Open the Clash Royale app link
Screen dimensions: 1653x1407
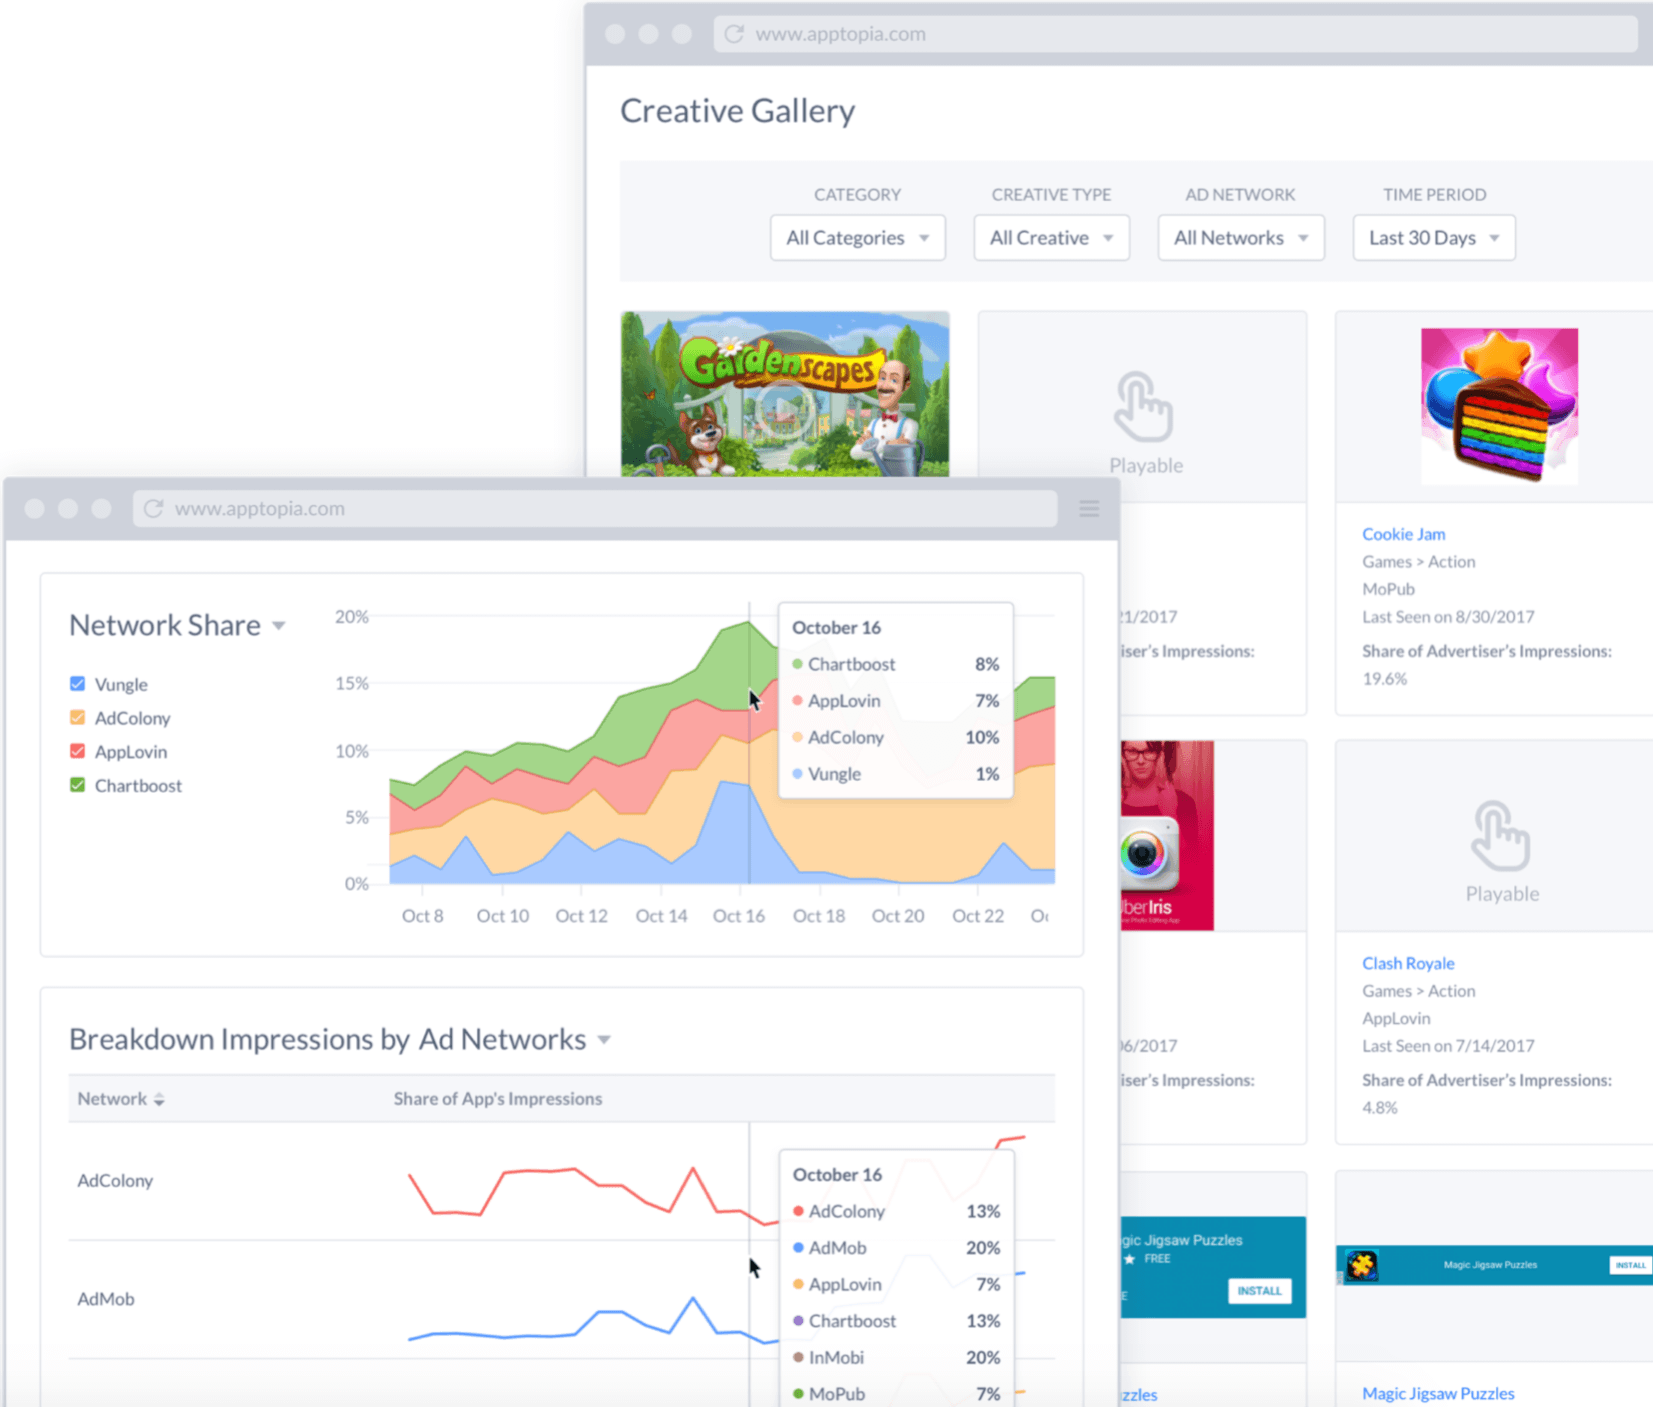(1408, 963)
